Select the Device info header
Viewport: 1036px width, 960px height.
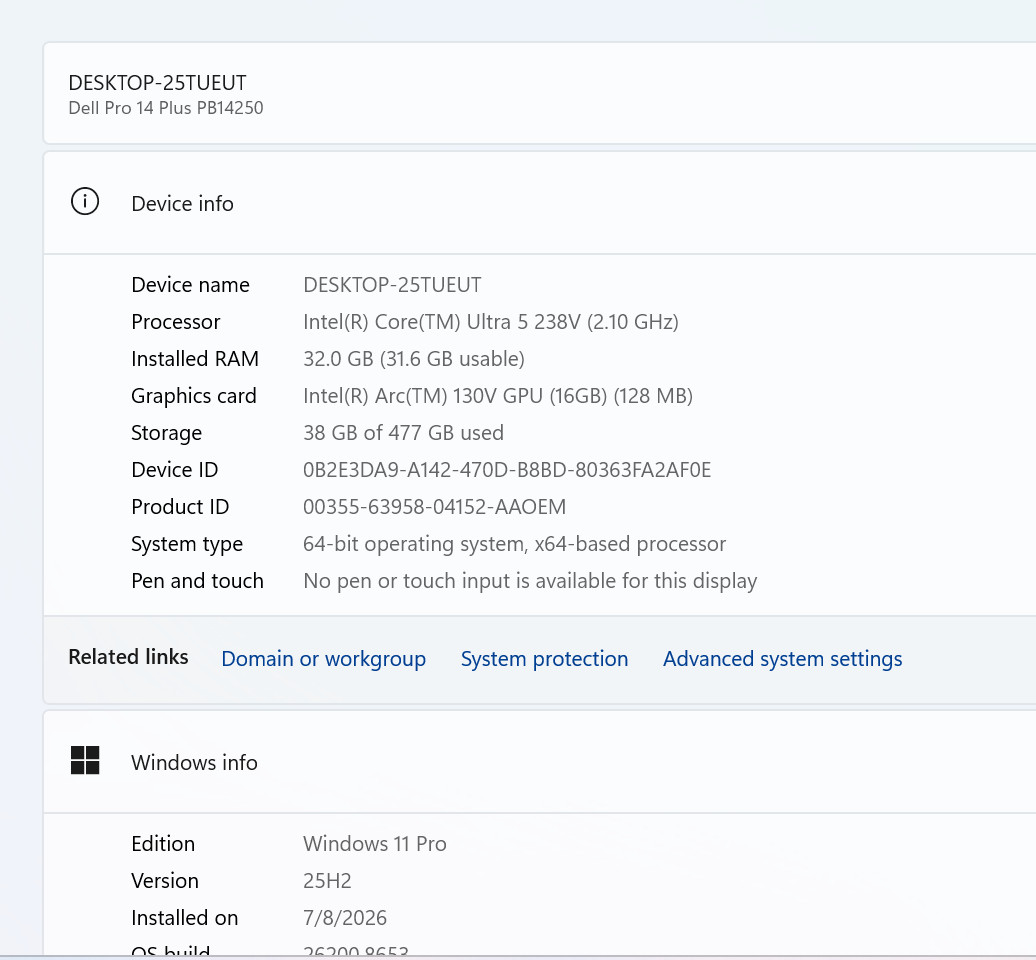[x=182, y=203]
